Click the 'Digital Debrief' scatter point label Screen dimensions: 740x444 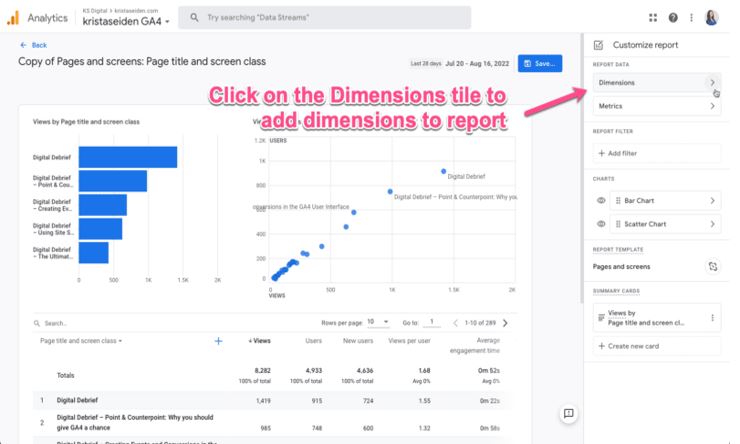pos(466,176)
